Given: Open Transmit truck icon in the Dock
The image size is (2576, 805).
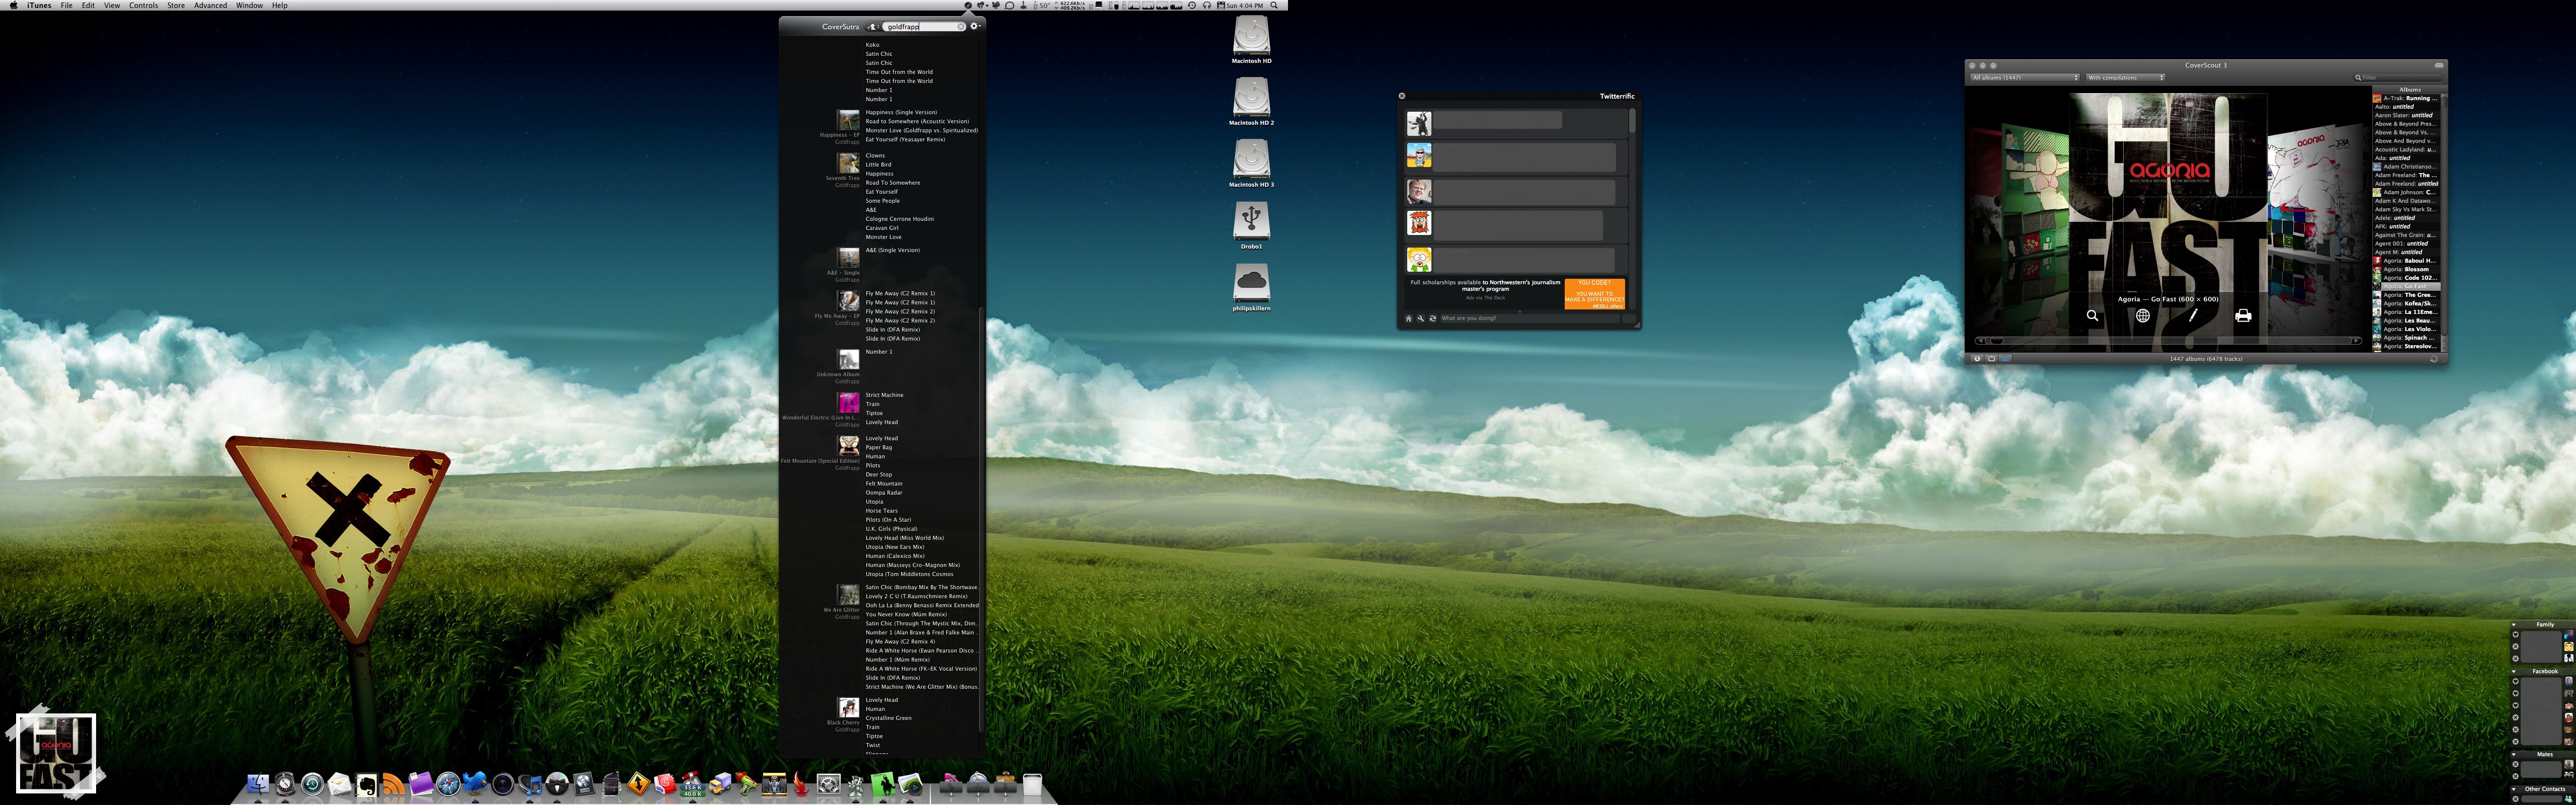Looking at the screenshot, I should tap(720, 785).
